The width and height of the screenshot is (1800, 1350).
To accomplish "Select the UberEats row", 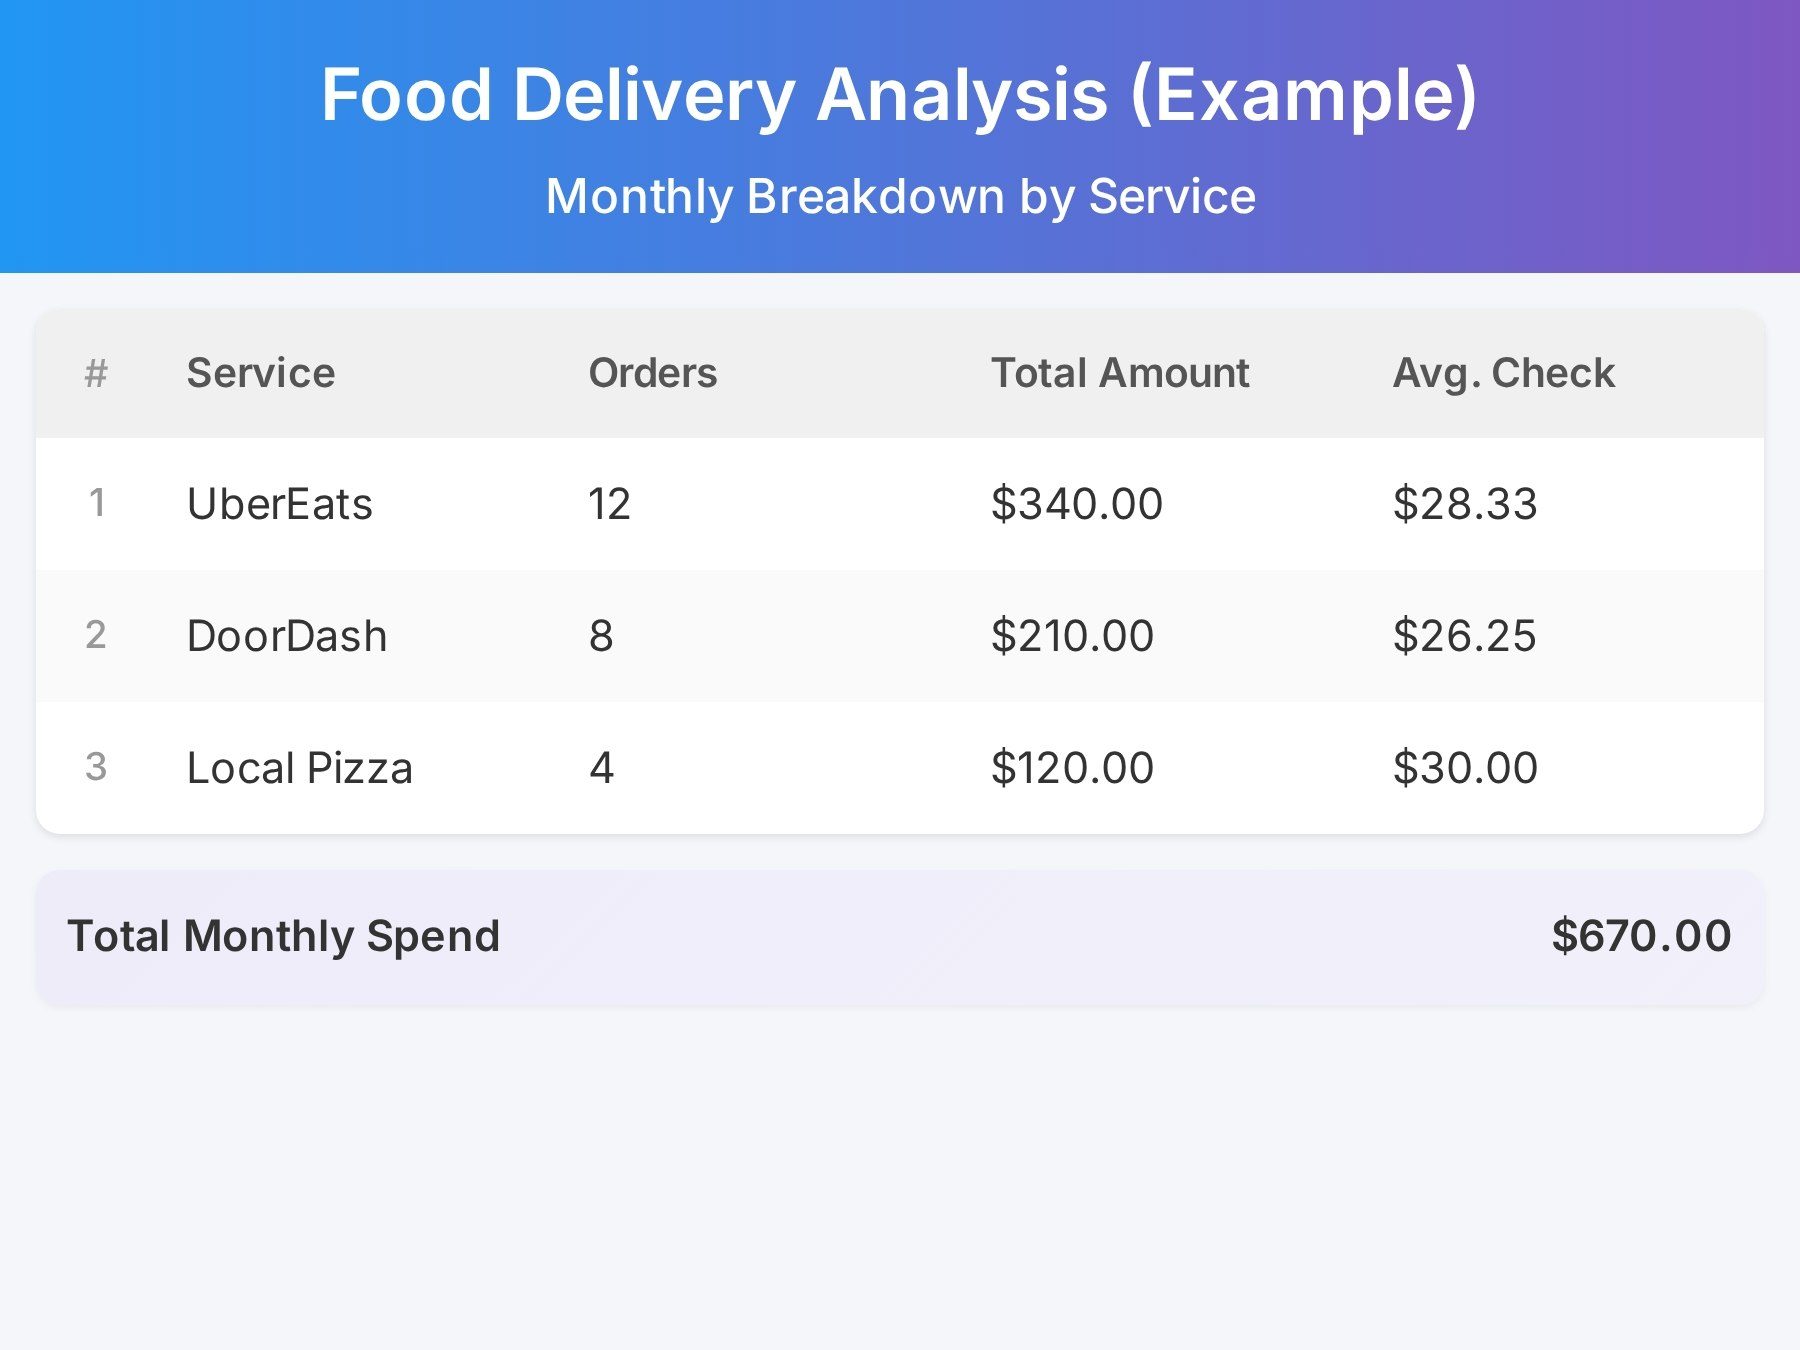I will 900,504.
